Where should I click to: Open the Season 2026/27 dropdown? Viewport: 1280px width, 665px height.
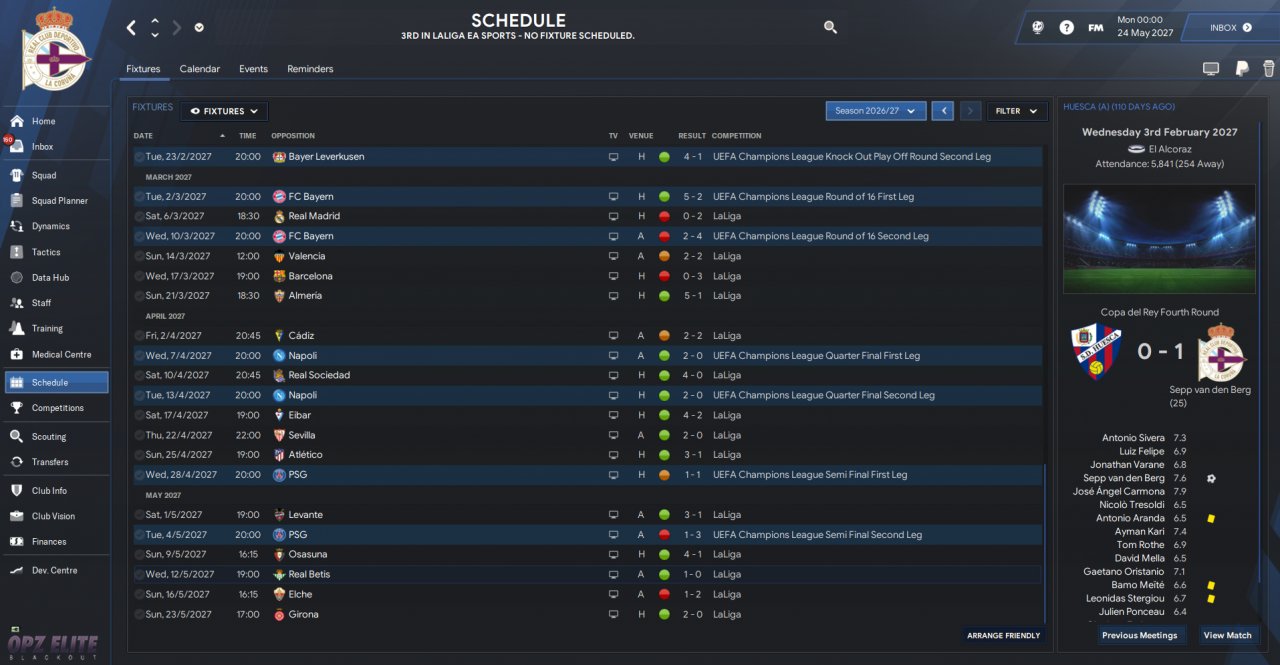(876, 111)
